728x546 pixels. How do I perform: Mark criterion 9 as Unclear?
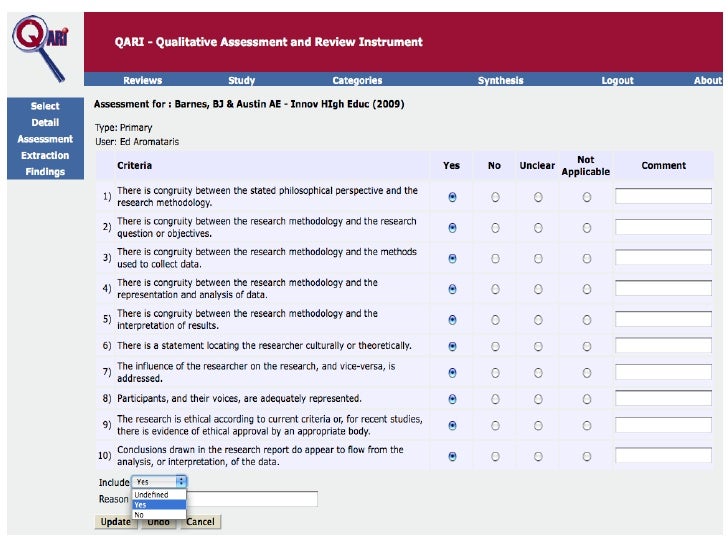[538, 426]
